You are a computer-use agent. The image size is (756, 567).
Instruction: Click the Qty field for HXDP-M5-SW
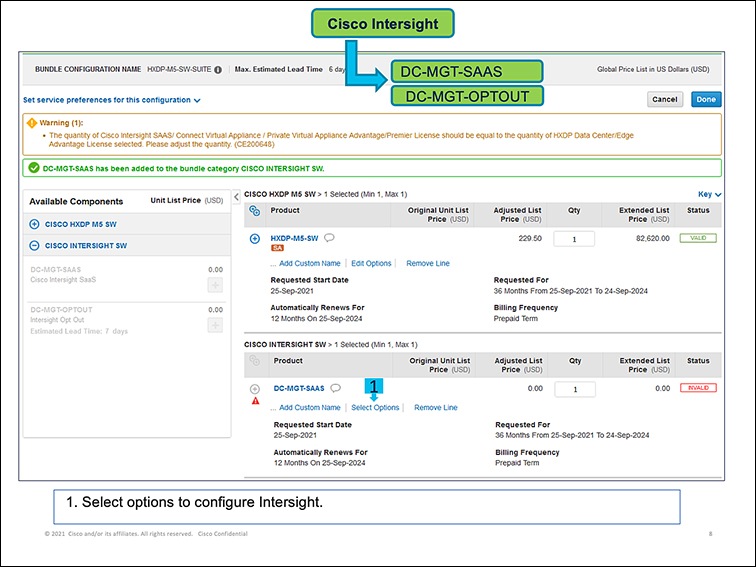pos(574,239)
